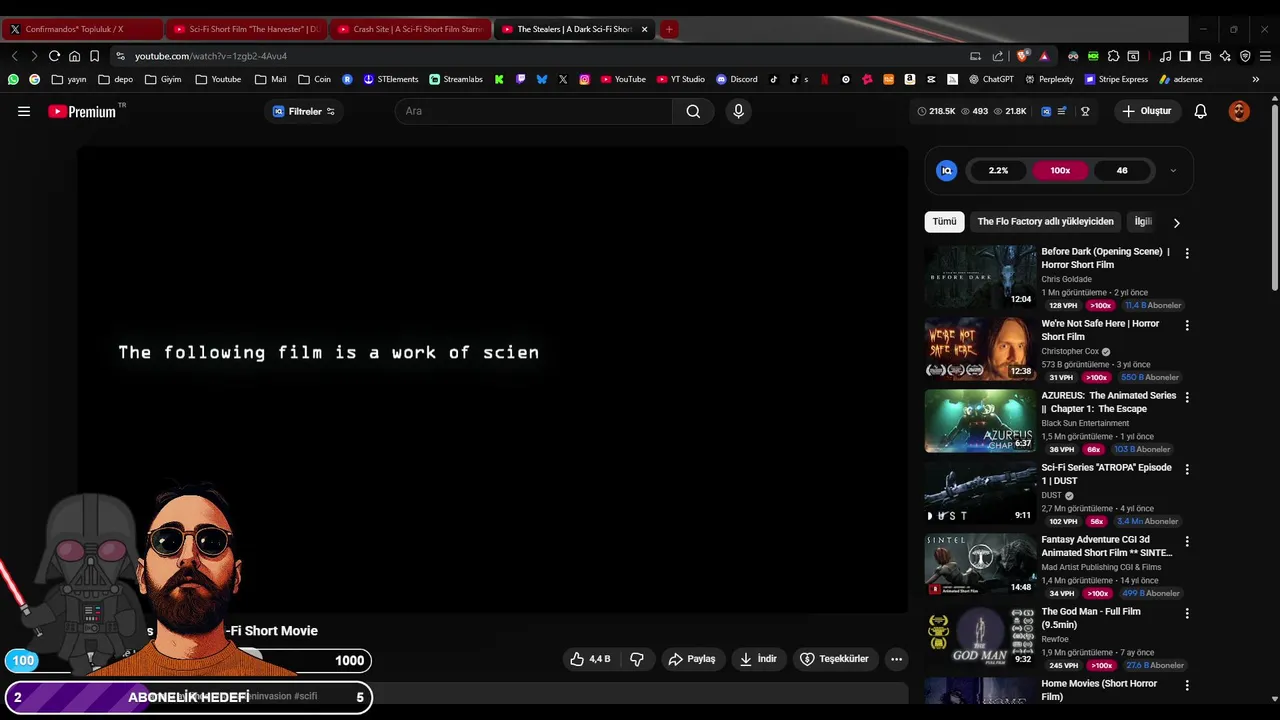Open Brave main hamburger menu

click(1265, 56)
